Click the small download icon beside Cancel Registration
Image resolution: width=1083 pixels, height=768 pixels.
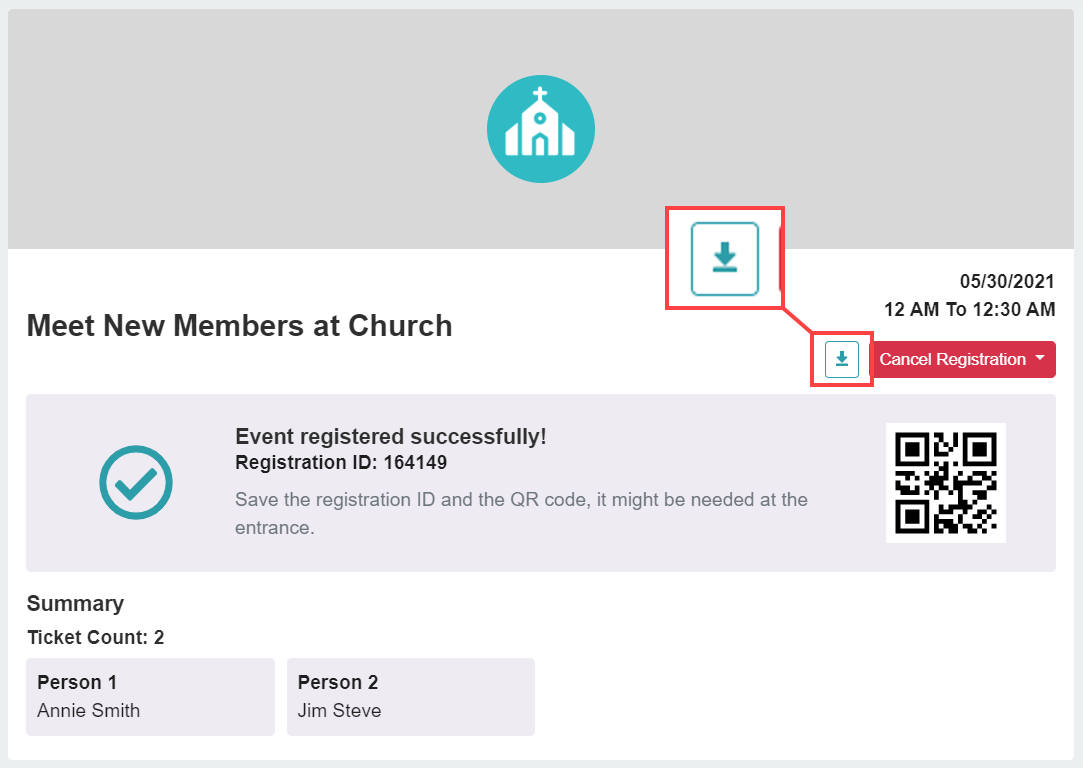pyautogui.click(x=841, y=359)
